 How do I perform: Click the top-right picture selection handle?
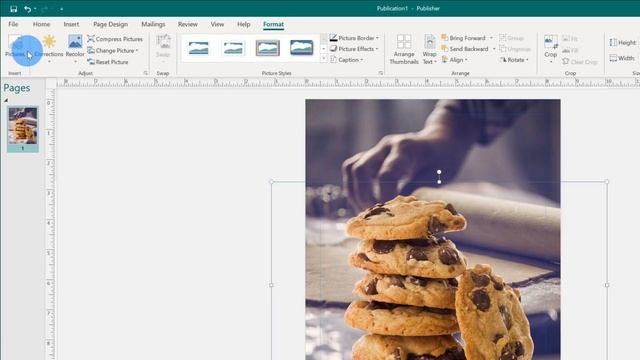[607, 182]
